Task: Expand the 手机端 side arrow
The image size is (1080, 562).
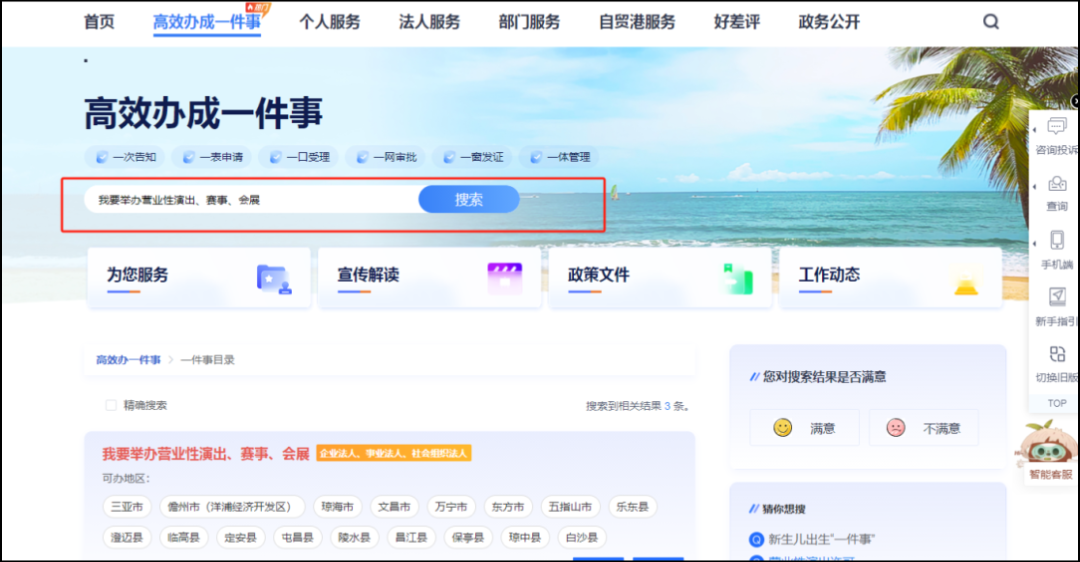Action: click(1035, 242)
